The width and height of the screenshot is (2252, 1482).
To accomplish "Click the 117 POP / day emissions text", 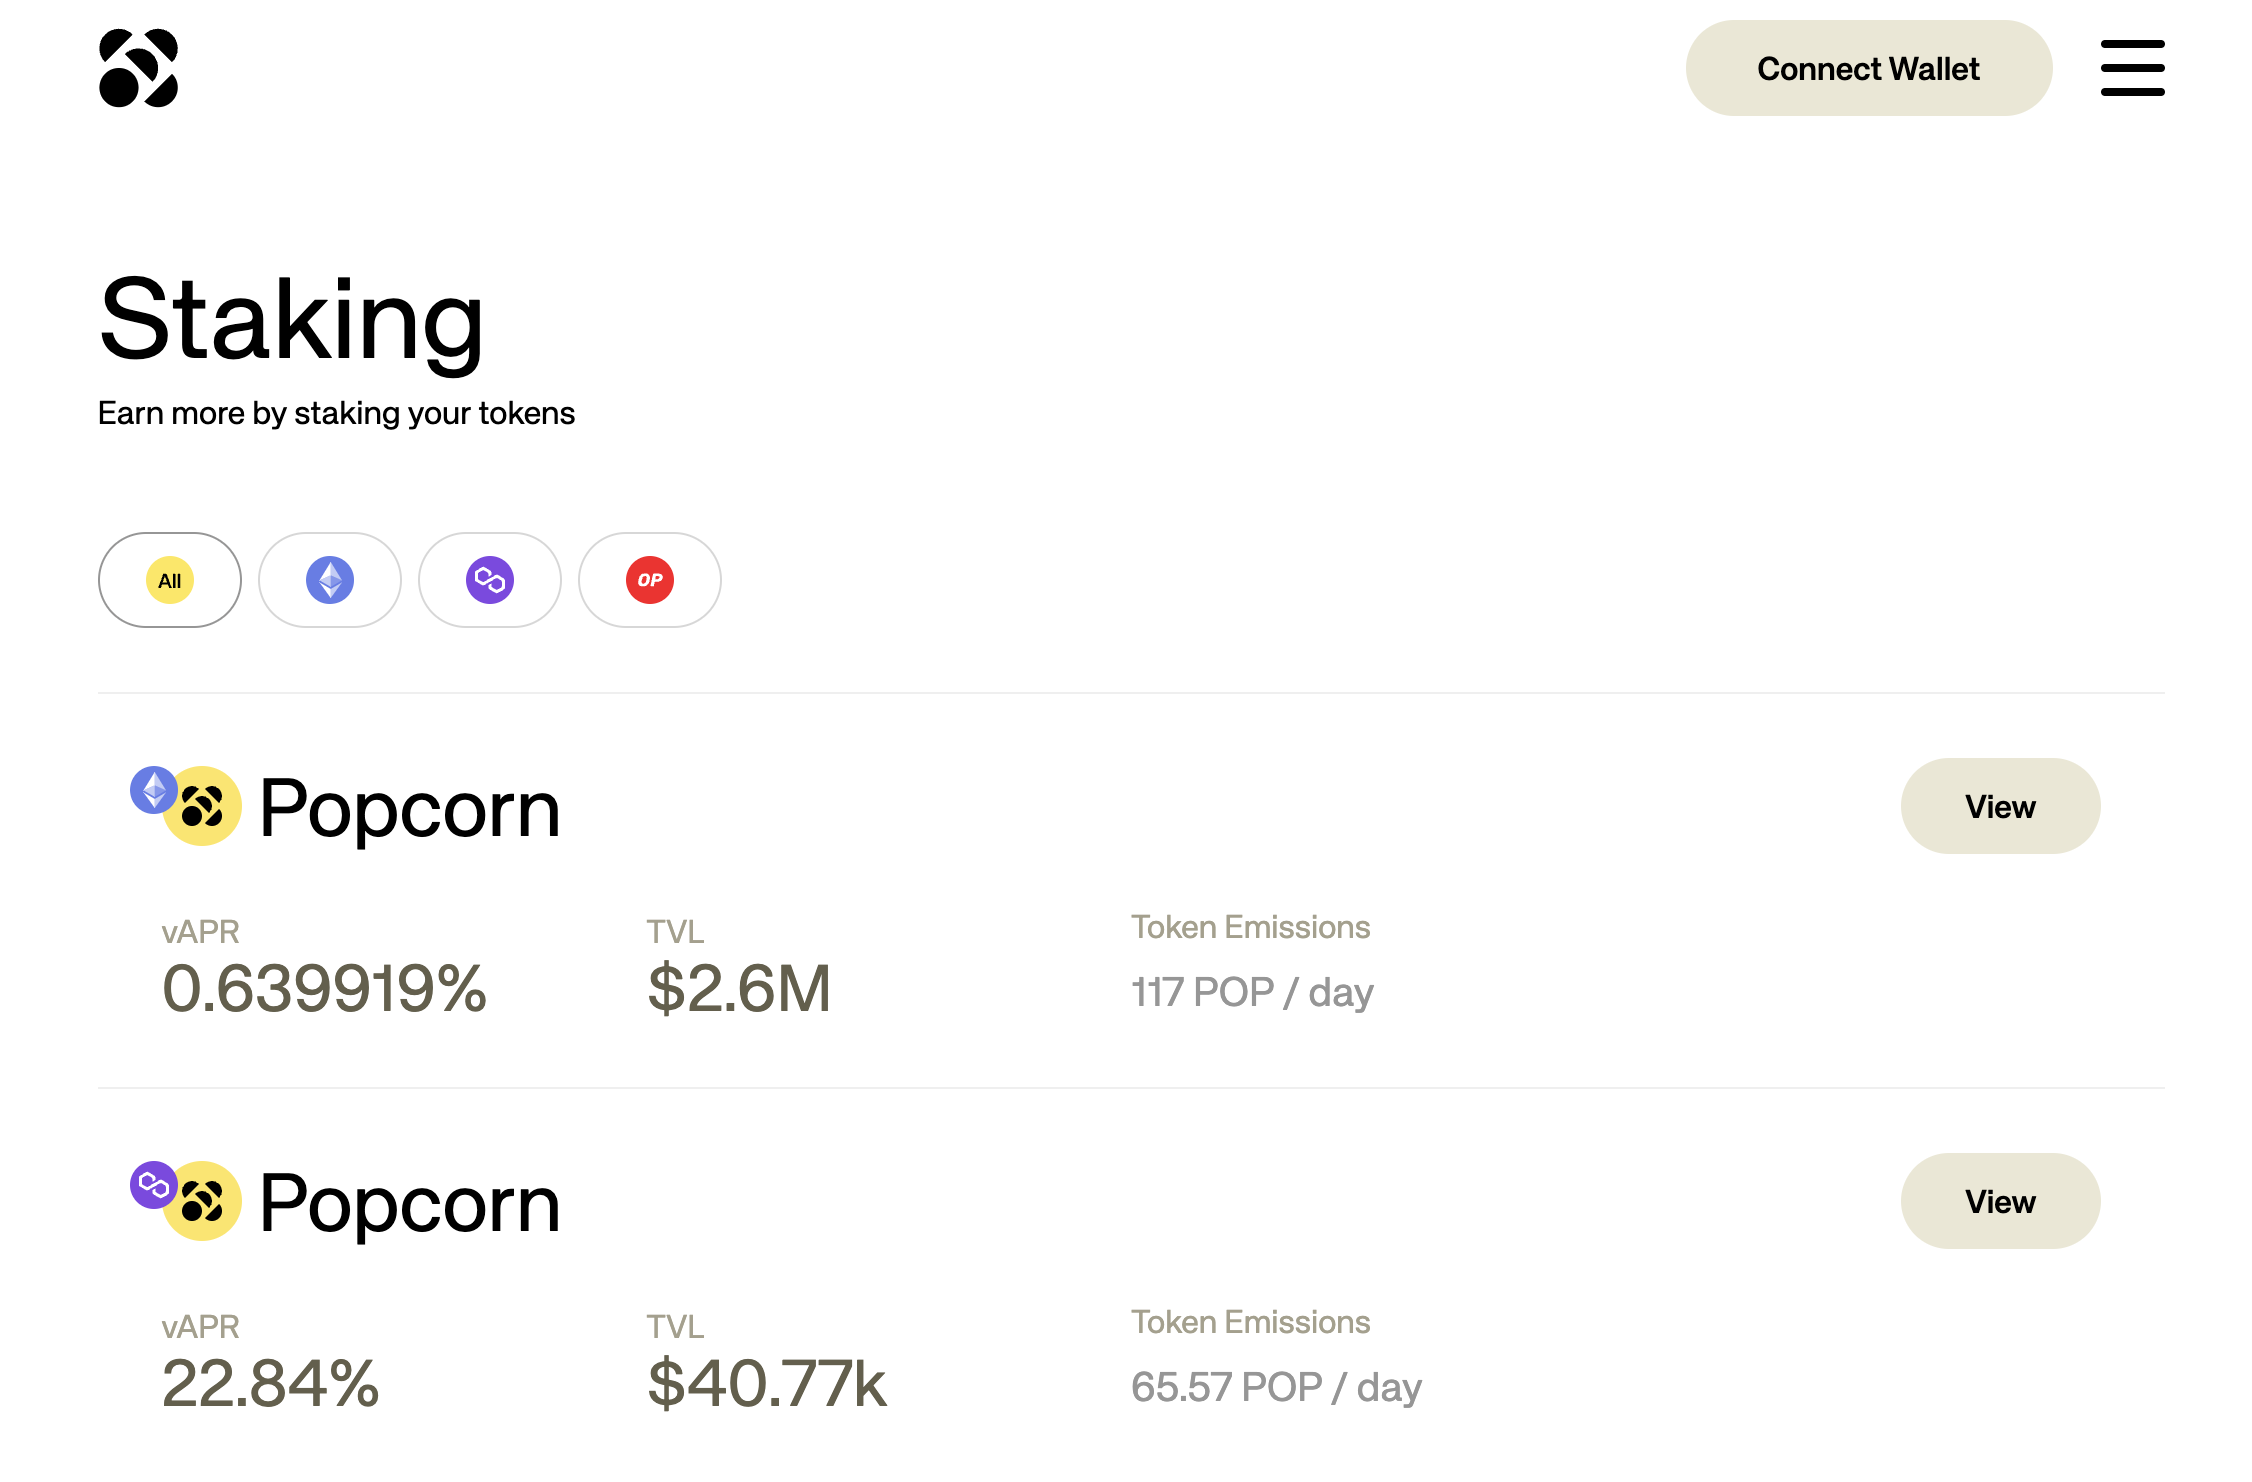I will point(1252,993).
